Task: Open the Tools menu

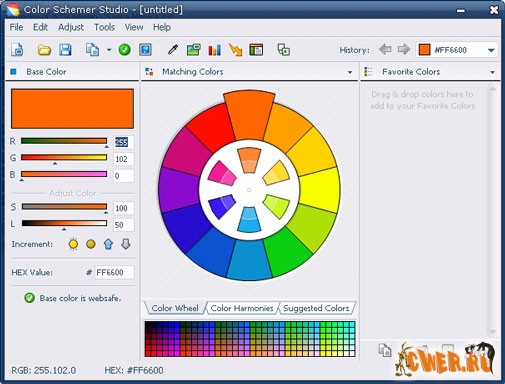Action: (x=104, y=27)
